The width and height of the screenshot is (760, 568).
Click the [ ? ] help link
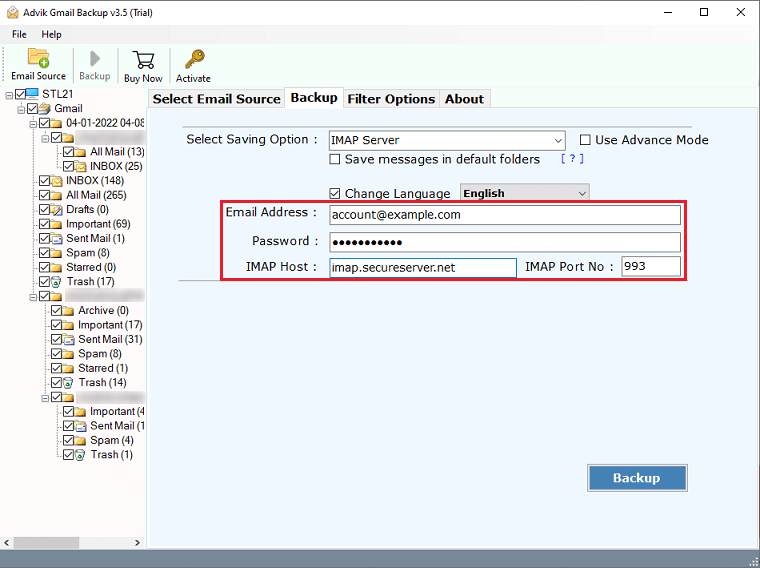click(x=572, y=158)
